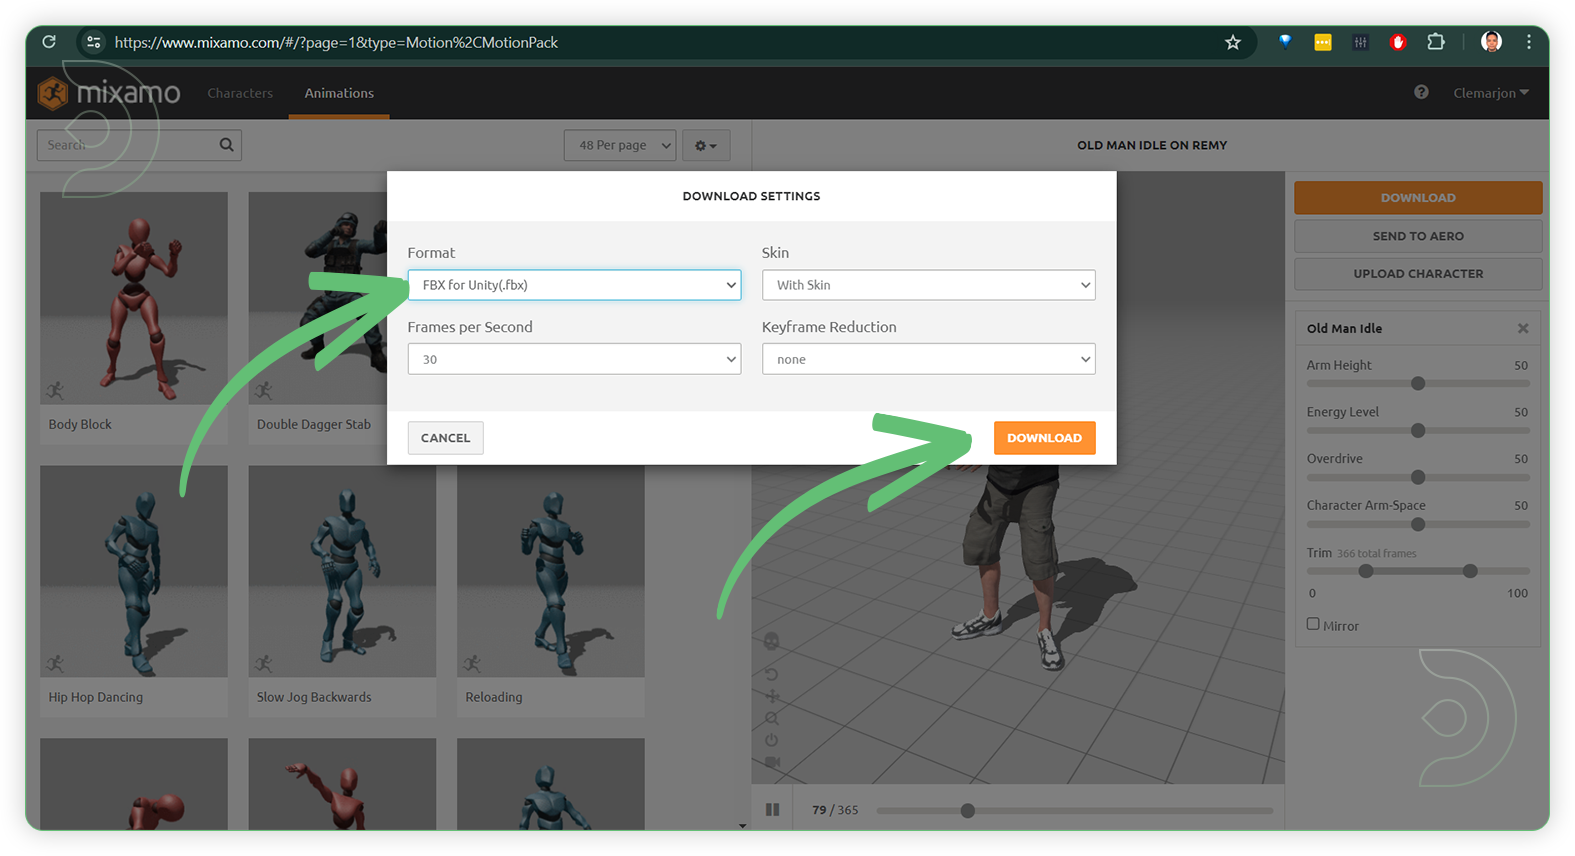Bookmark this page with the star icon
This screenshot has width=1575, height=856.
pos(1233,42)
